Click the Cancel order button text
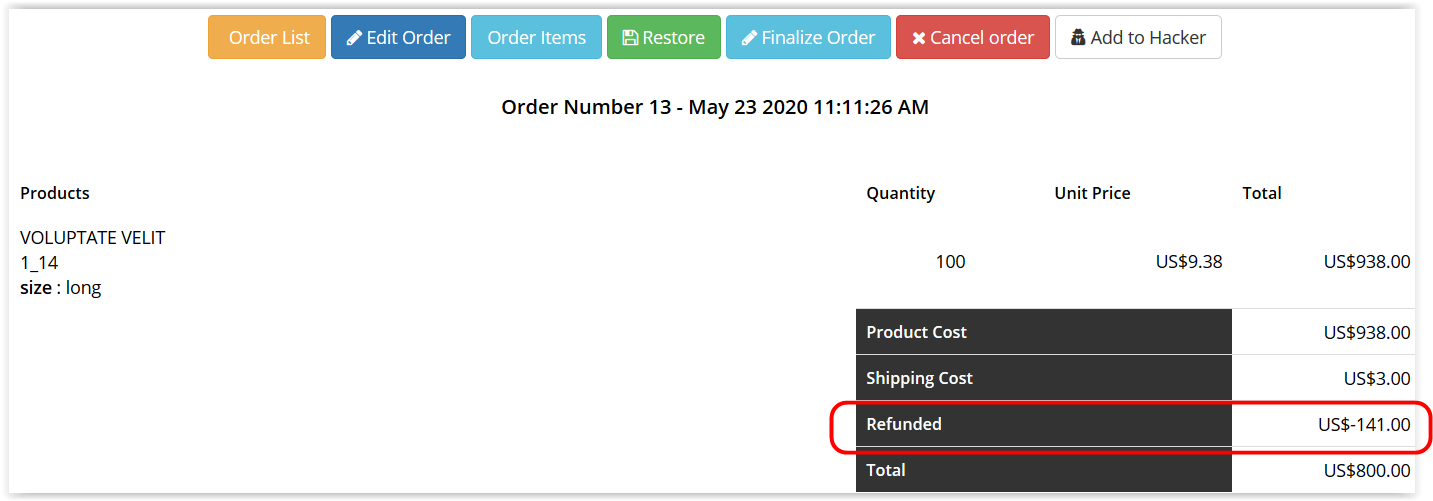Screen dimensions: 1433x501 982,38
